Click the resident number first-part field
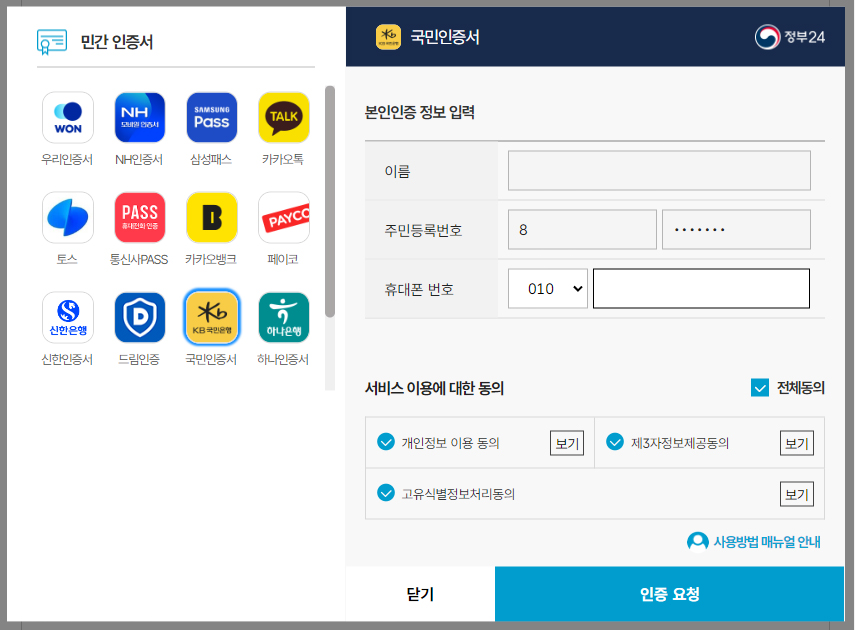855x630 pixels. (582, 230)
